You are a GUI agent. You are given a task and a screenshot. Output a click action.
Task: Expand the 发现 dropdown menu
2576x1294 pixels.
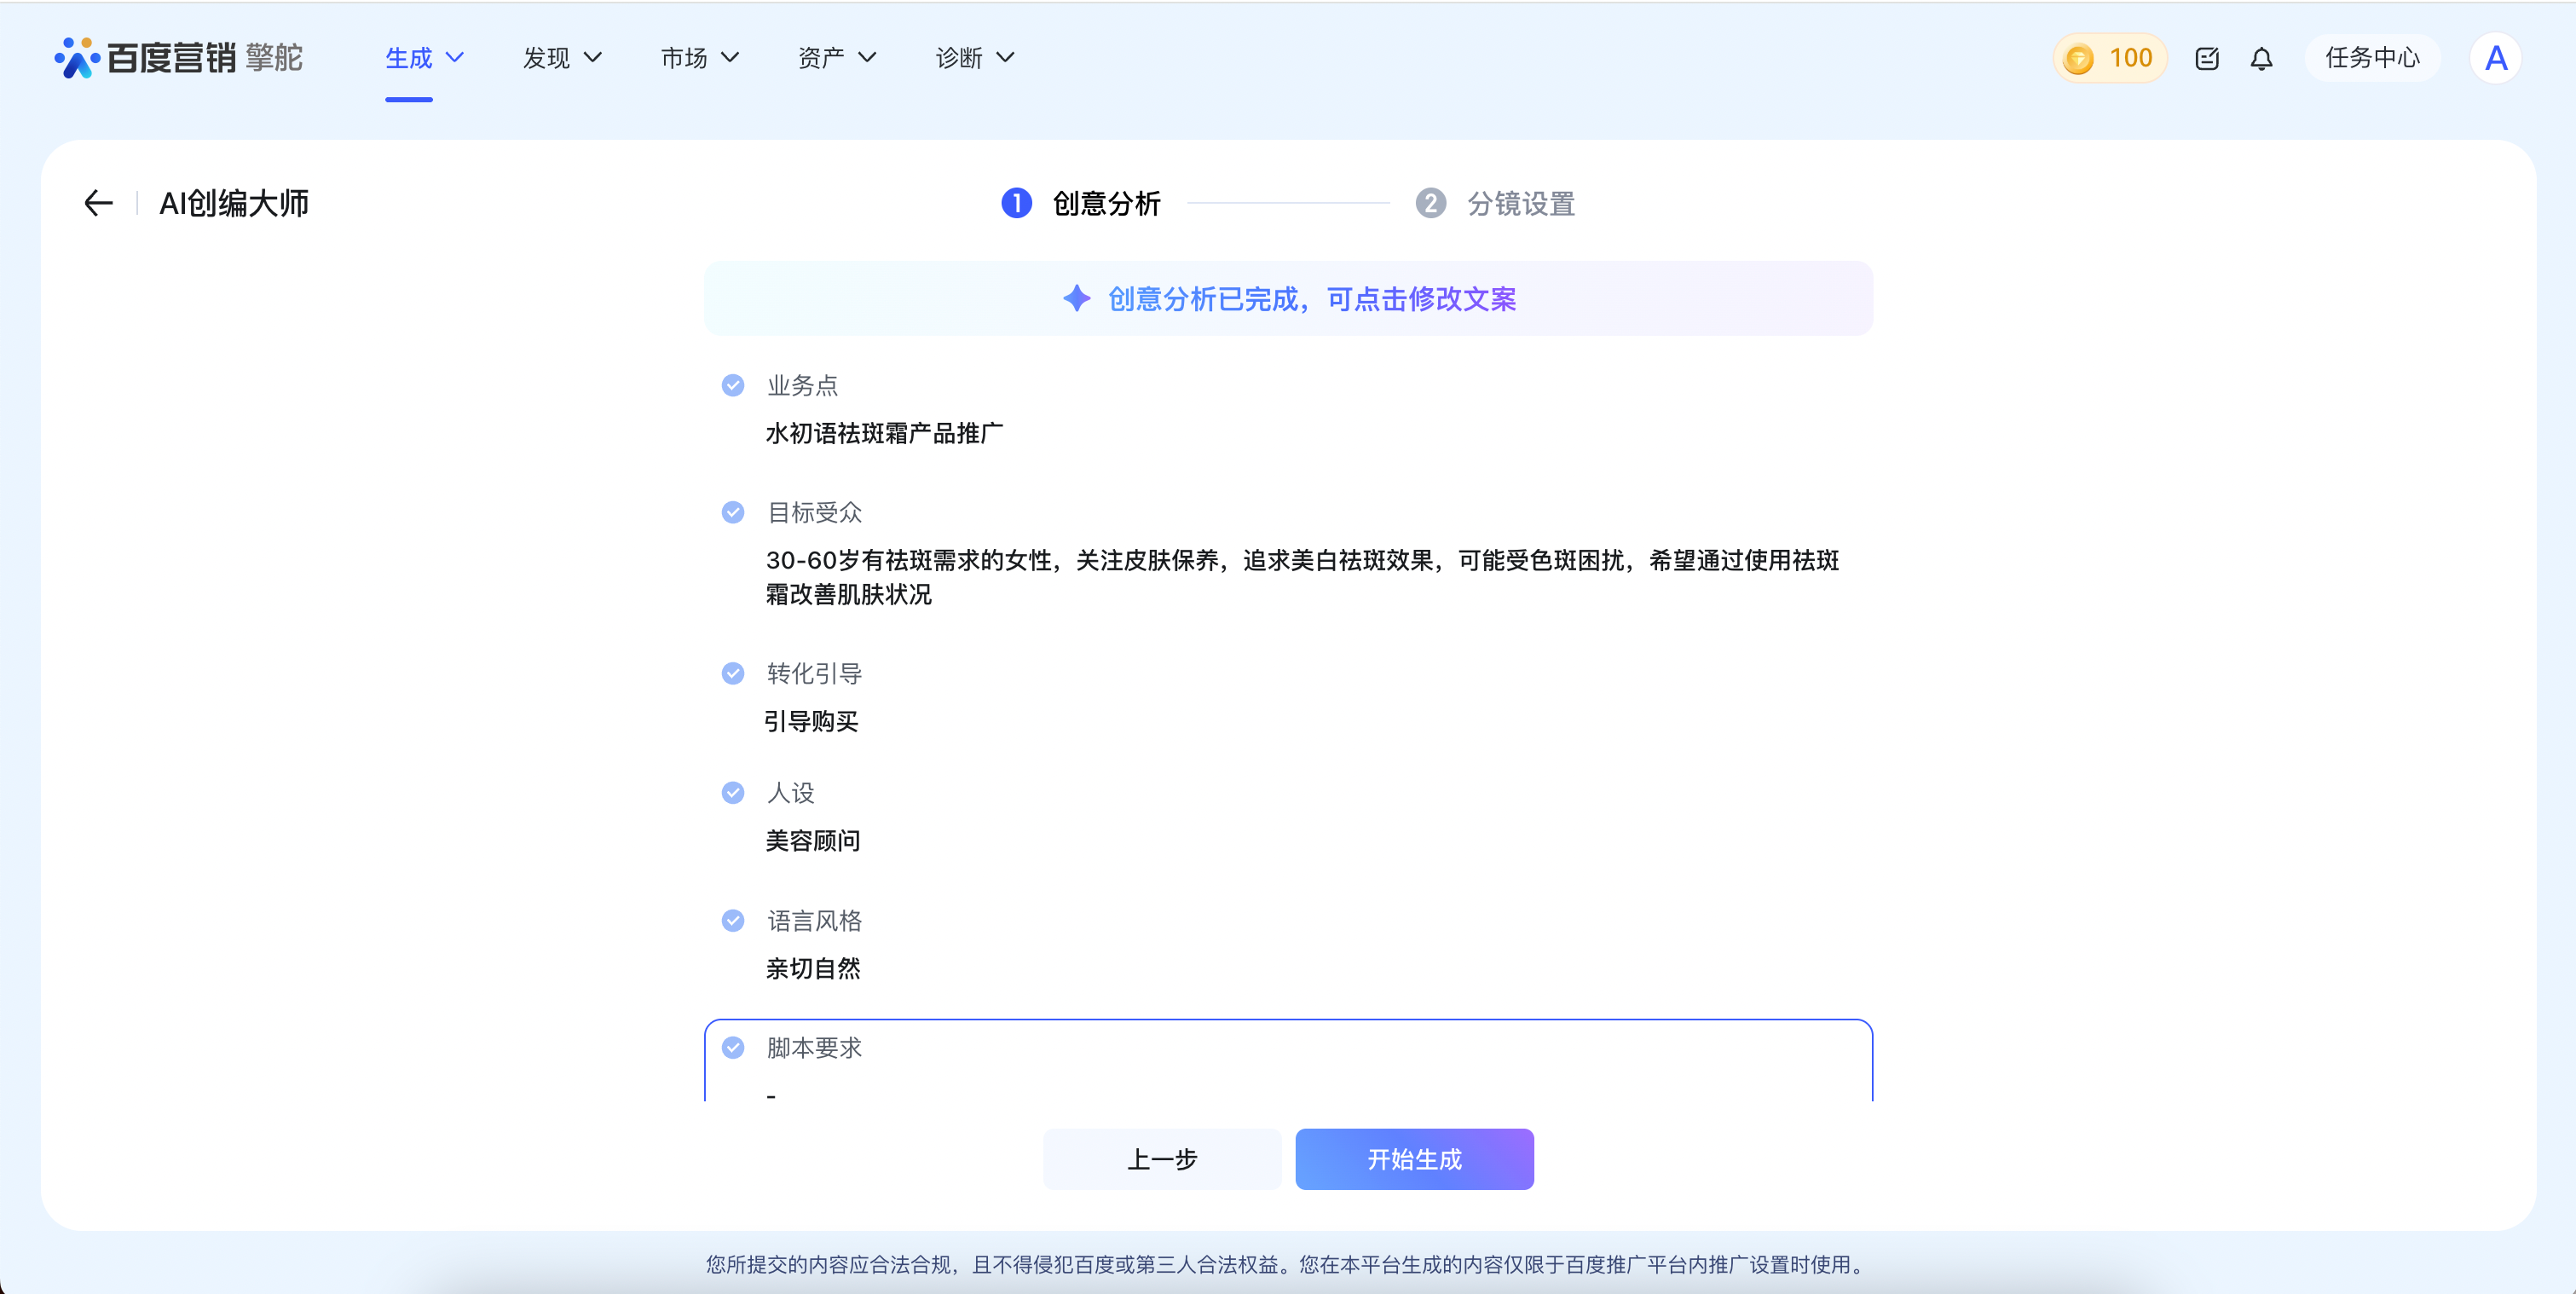coord(562,58)
